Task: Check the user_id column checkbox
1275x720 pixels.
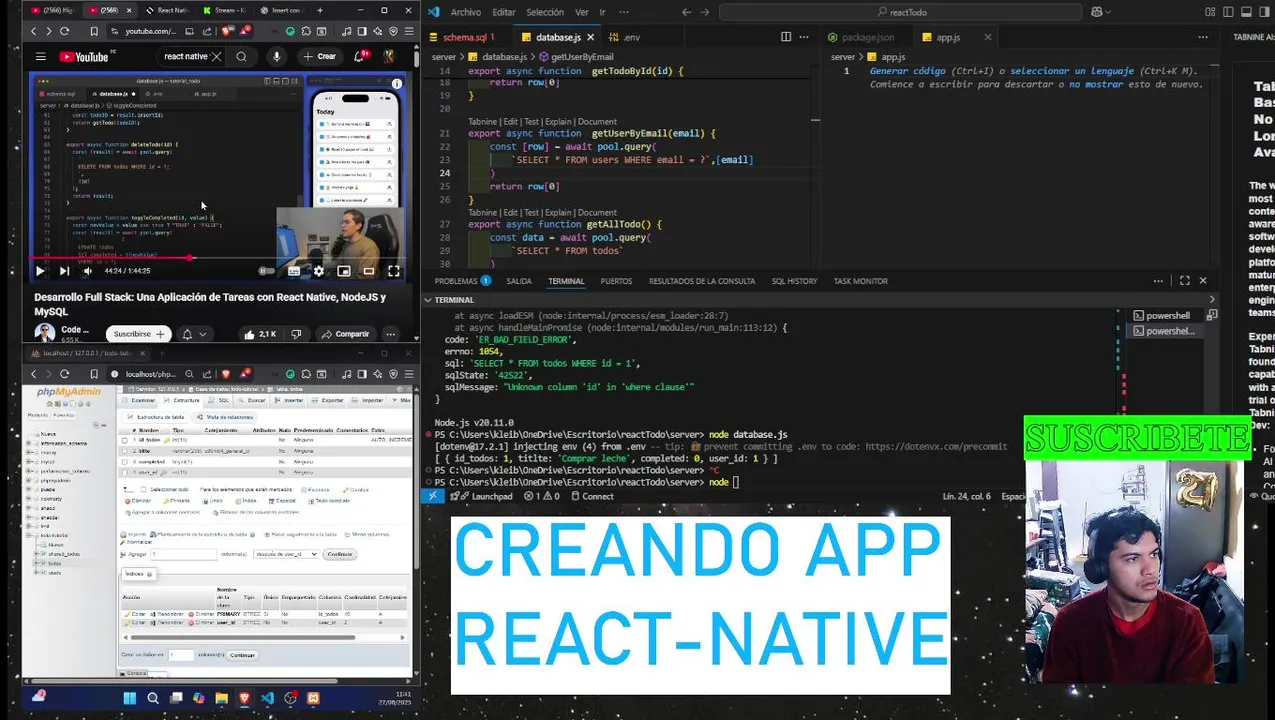Action: 124,473
